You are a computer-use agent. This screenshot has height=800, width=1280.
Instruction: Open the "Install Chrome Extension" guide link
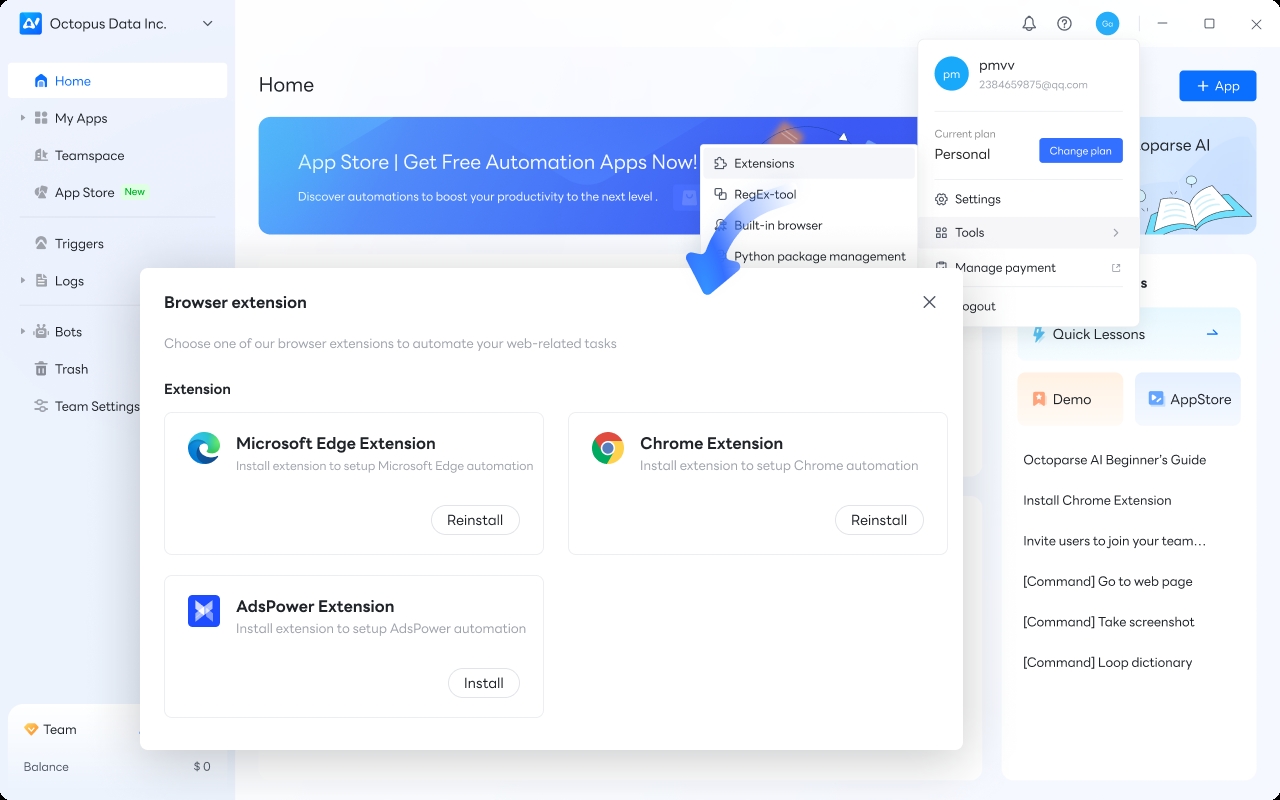click(x=1097, y=500)
